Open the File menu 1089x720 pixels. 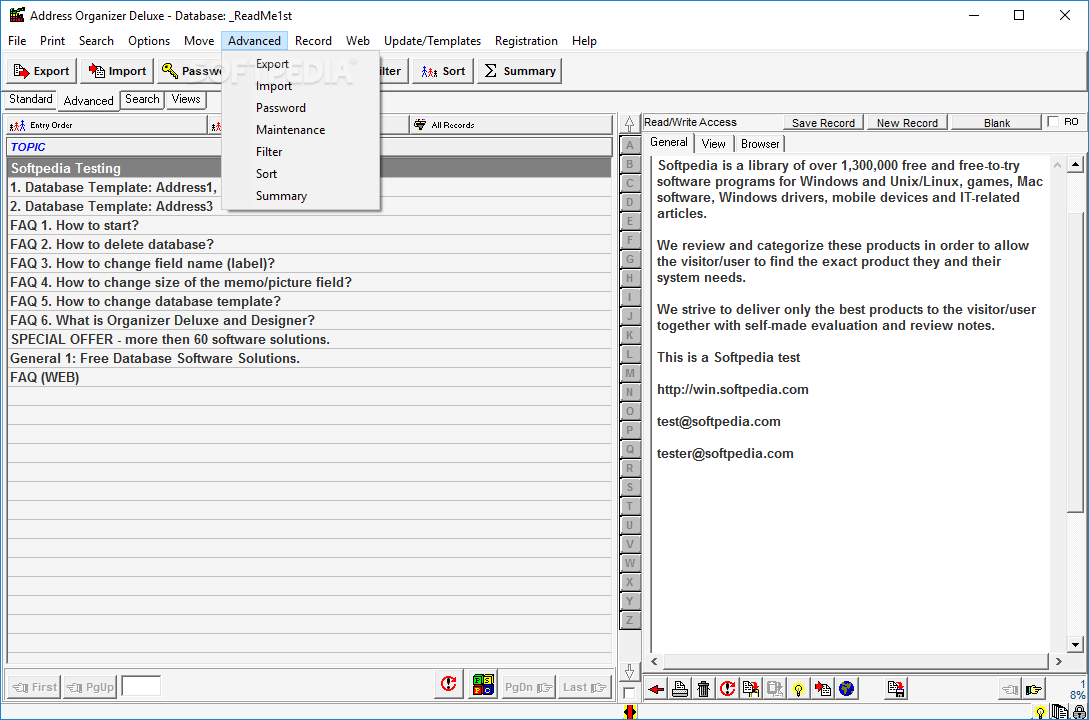(17, 41)
